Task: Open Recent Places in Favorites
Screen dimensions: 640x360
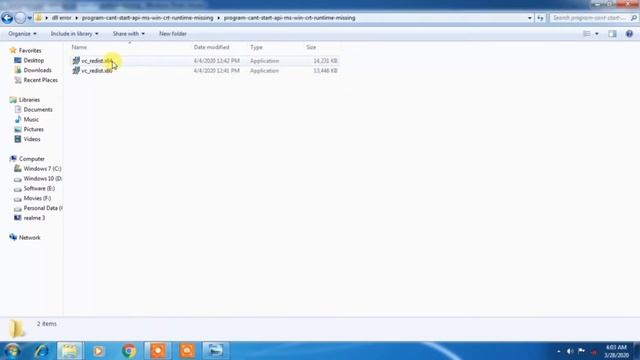Action: (40, 80)
